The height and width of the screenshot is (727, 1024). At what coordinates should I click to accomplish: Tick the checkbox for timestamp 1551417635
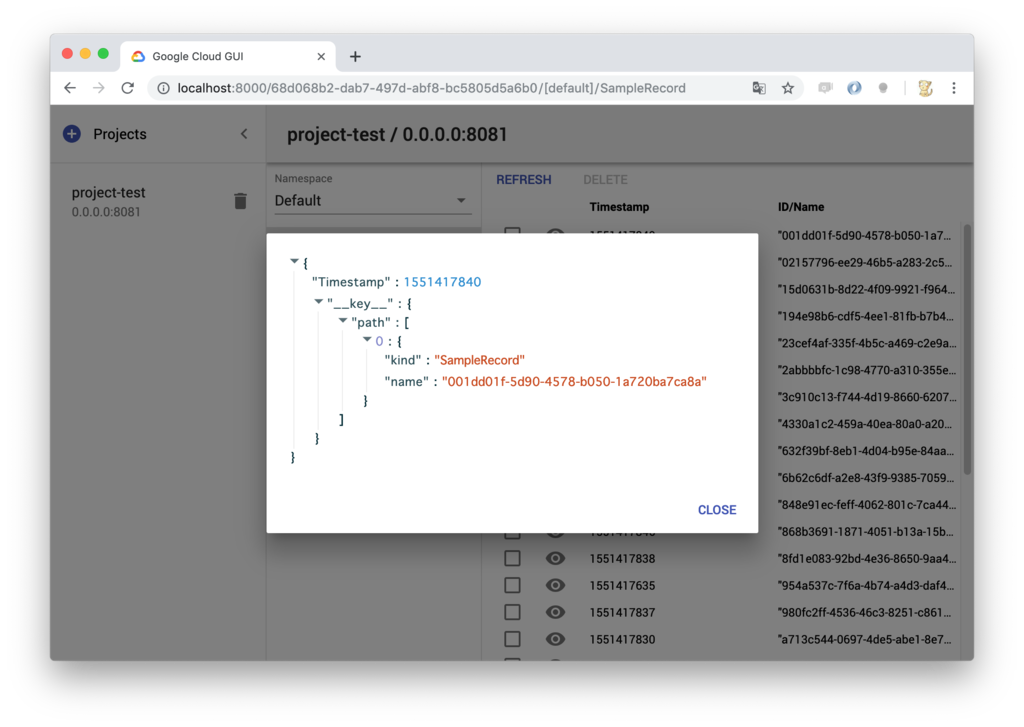point(513,585)
